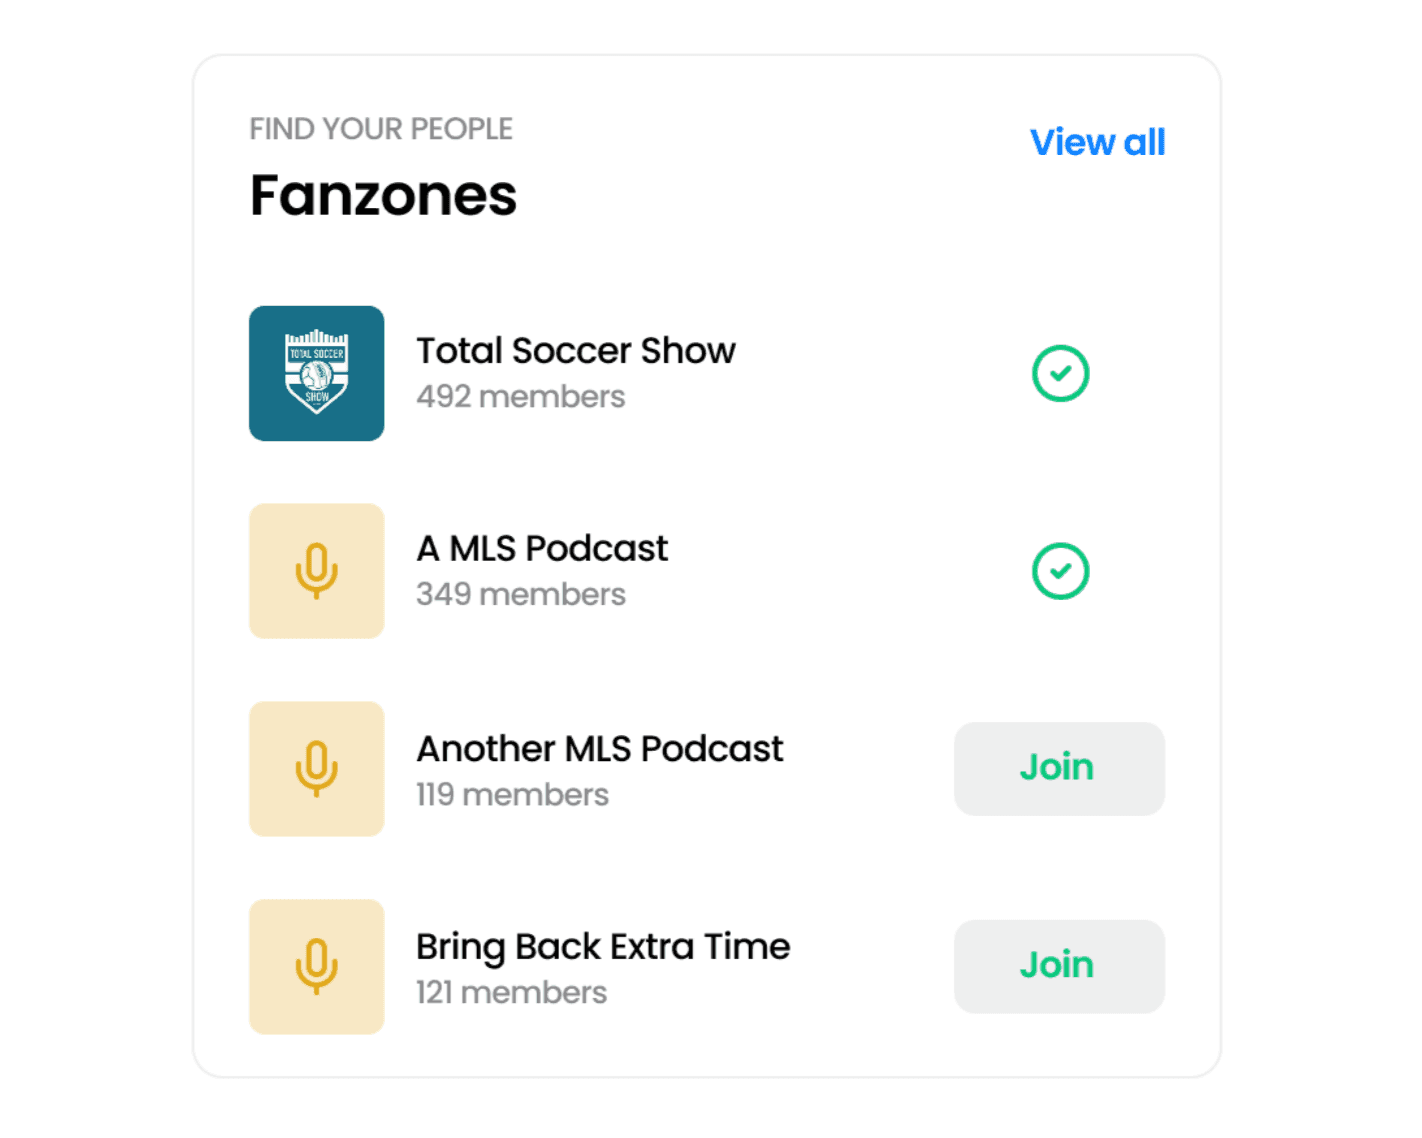
Task: Open the A MLS Podcast title
Action: tap(541, 549)
